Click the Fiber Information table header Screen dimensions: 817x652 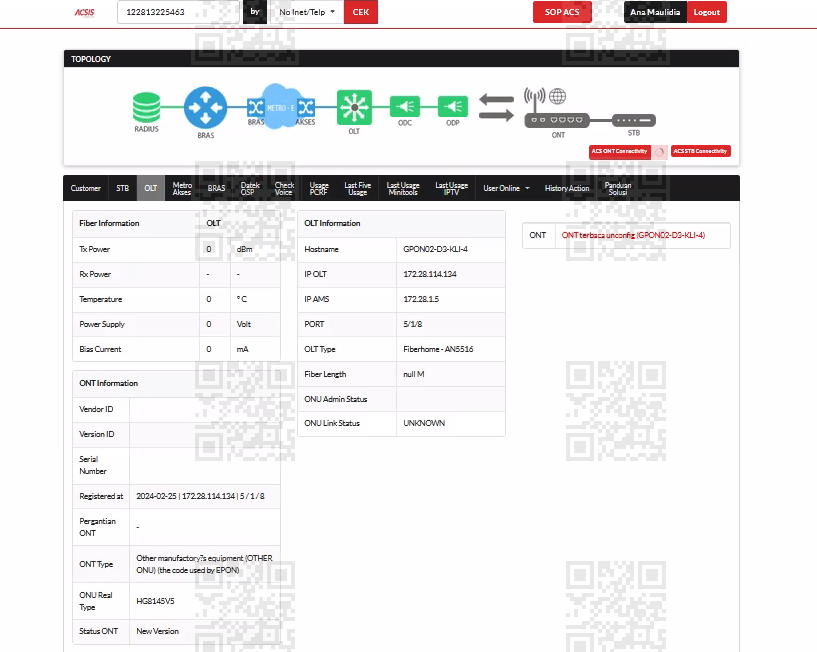pyautogui.click(x=109, y=223)
